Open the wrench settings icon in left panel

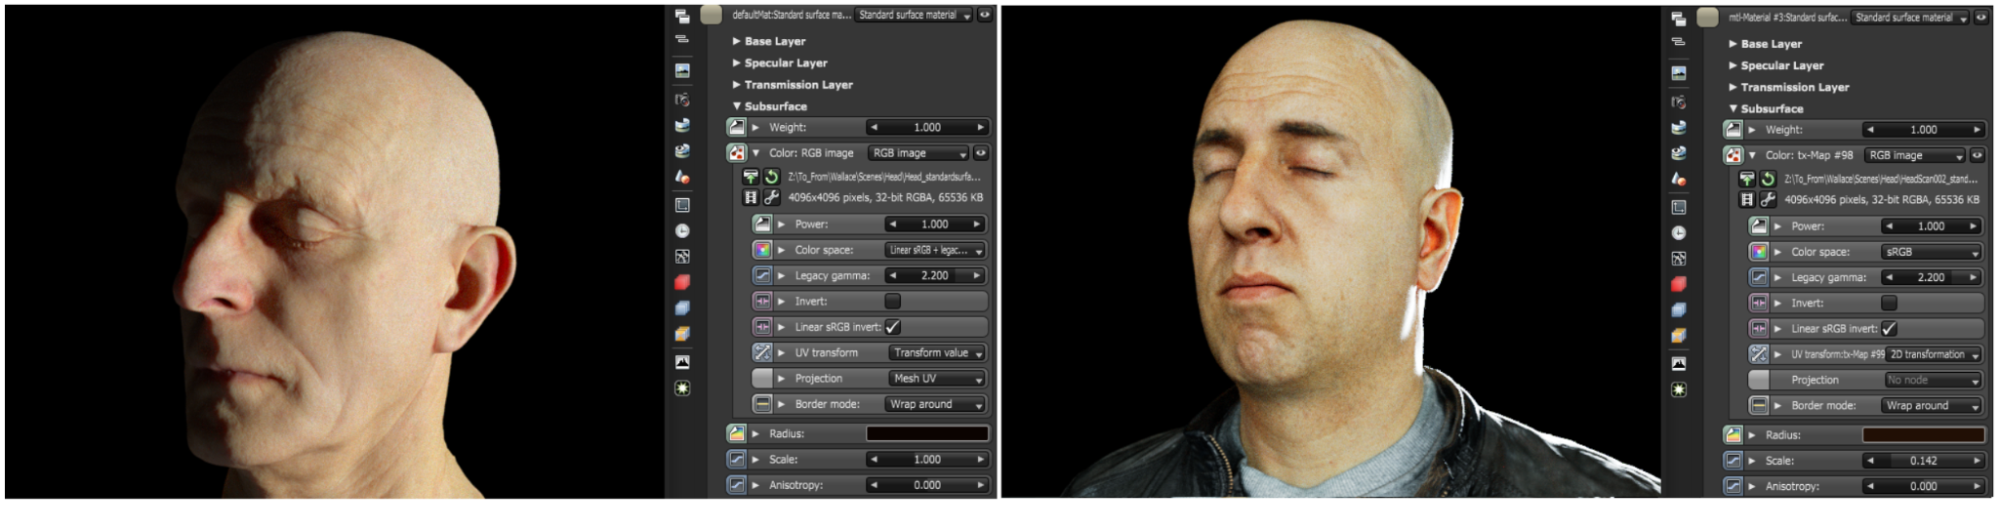pos(771,198)
